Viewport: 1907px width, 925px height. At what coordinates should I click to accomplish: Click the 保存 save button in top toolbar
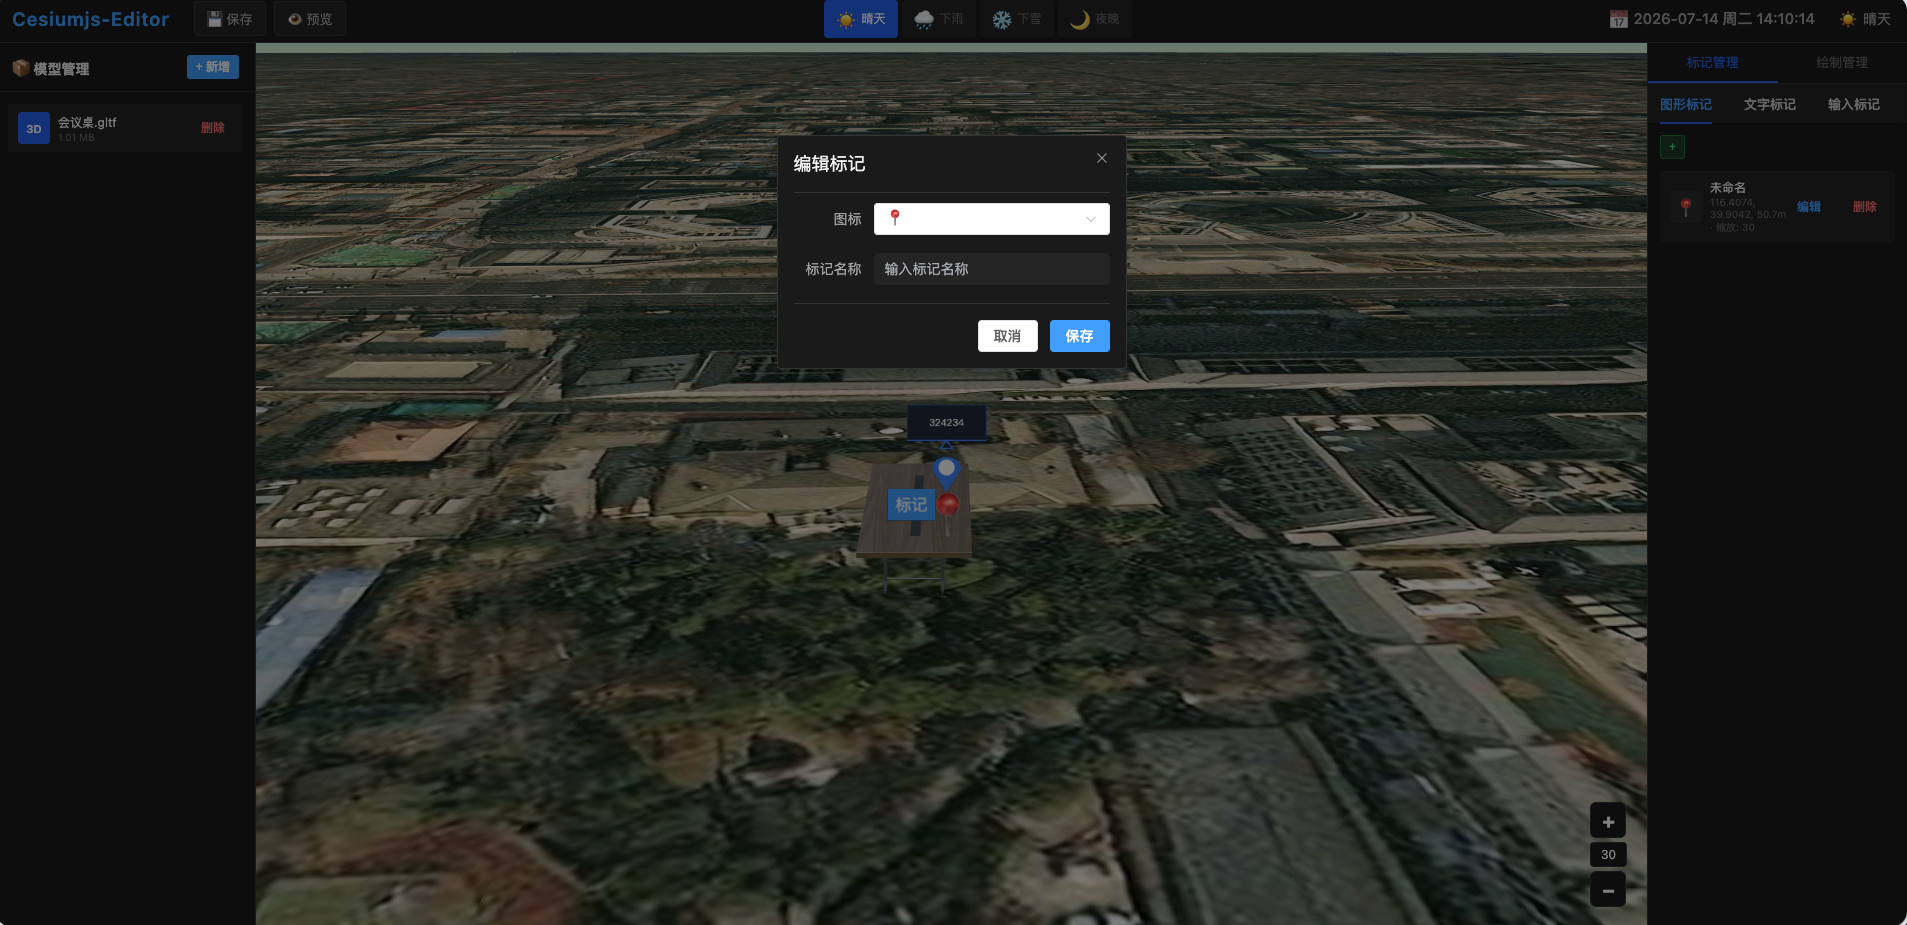229,19
